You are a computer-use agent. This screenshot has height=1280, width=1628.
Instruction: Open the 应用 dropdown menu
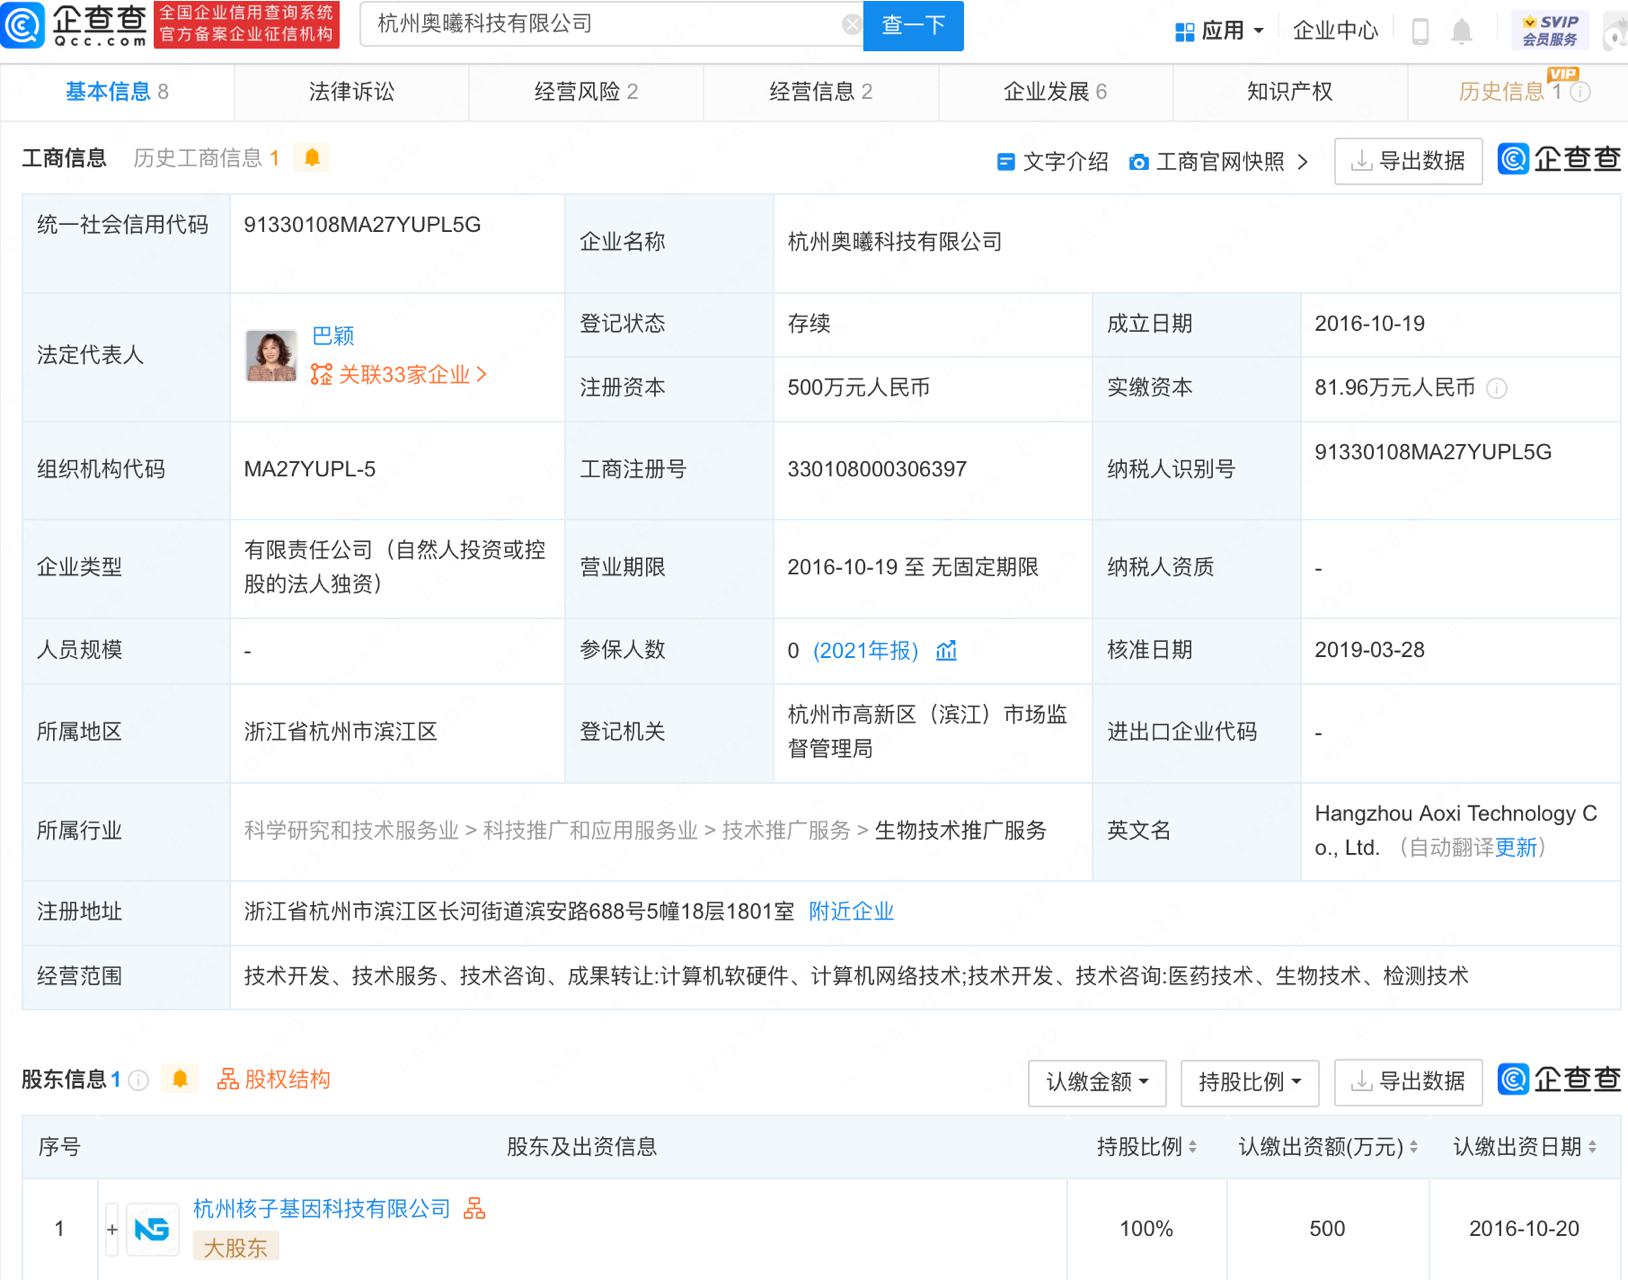click(1220, 32)
